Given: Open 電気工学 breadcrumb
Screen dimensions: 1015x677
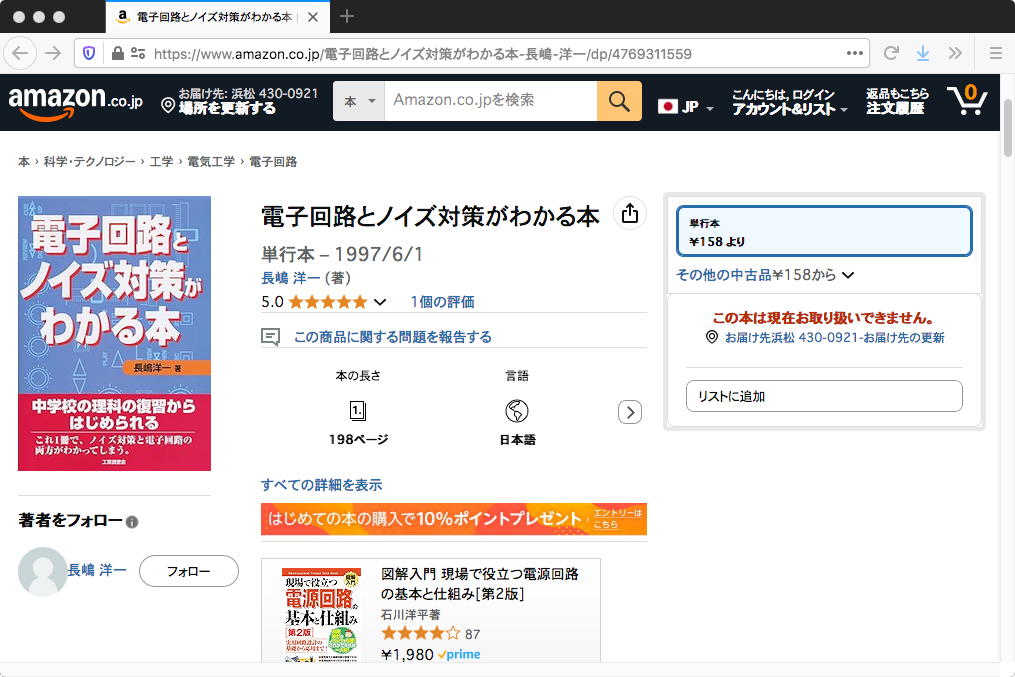Looking at the screenshot, I should [211, 161].
